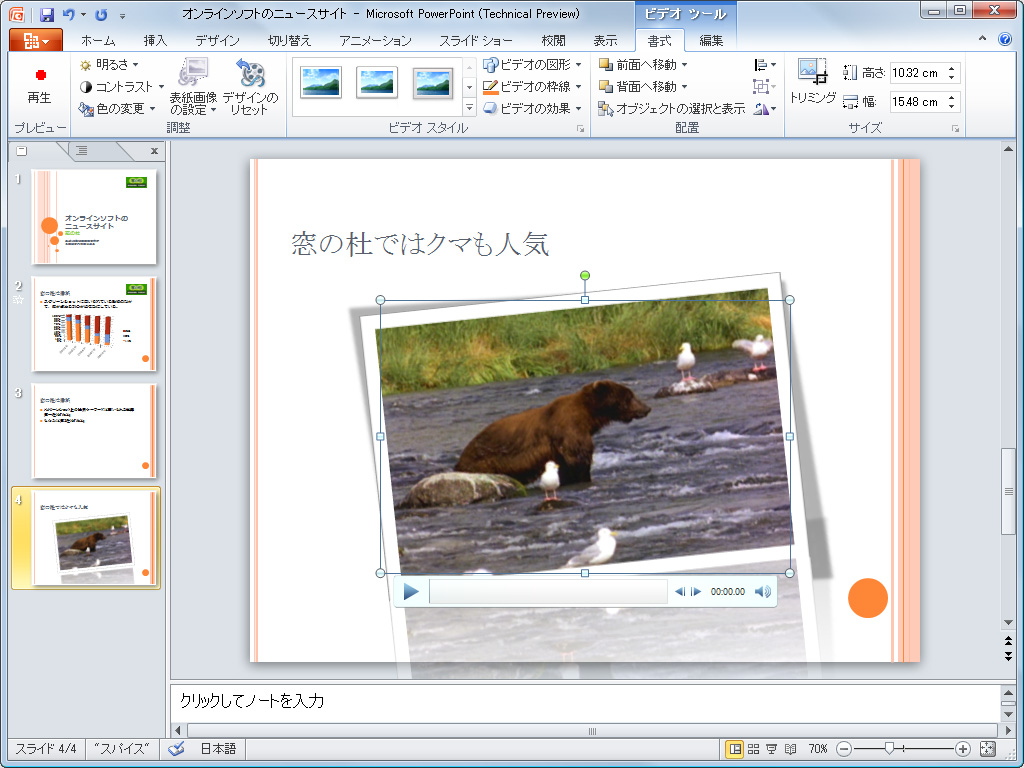Viewport: 1024px width, 768px height.
Task: Mute the video using the speaker icon
Action: point(761,591)
